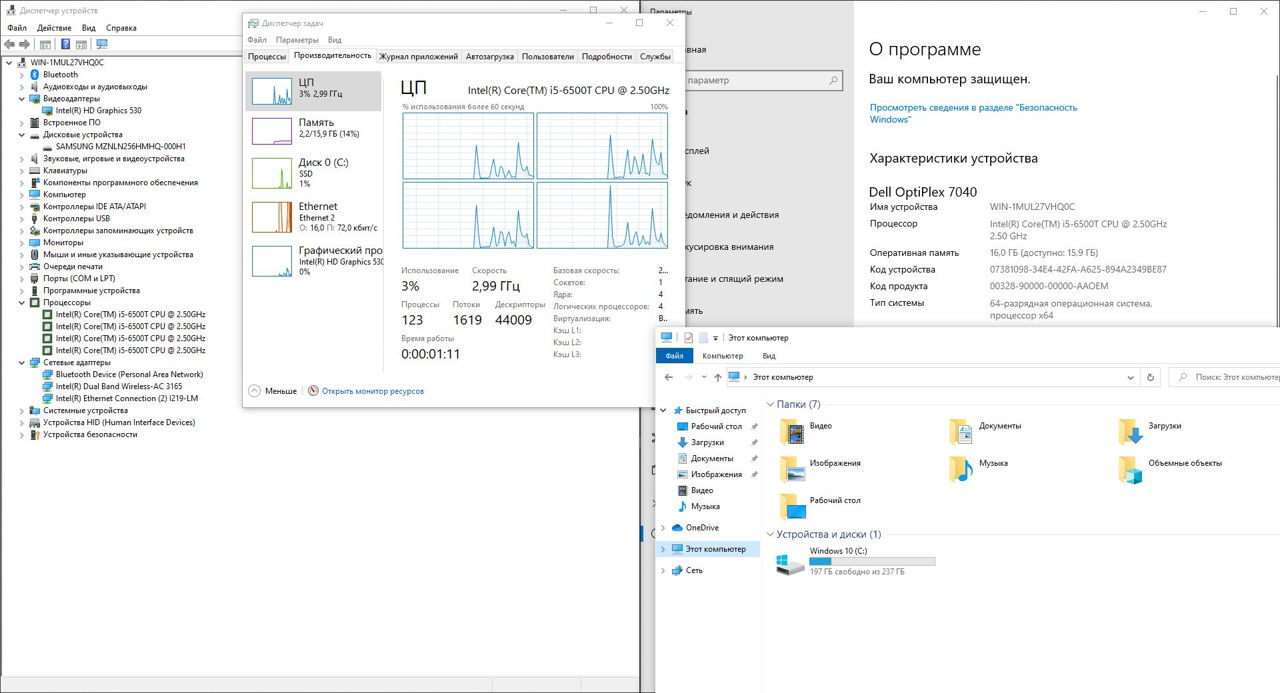Click the up-arrow button in File Explorer

(x=717, y=378)
